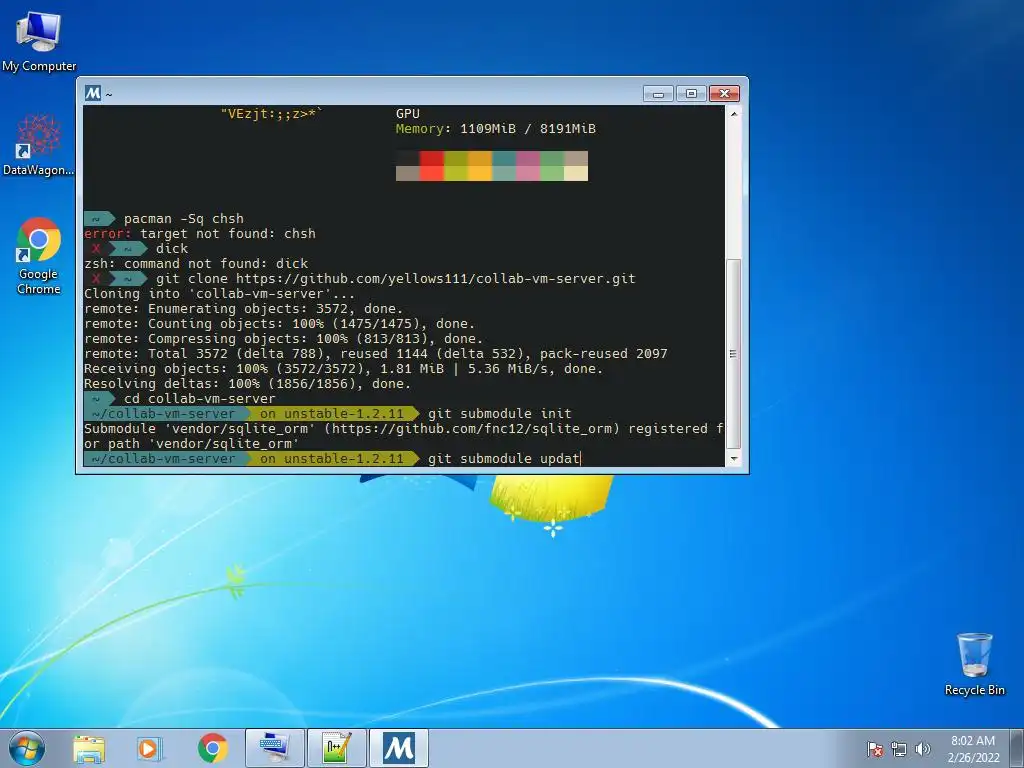Viewport: 1024px width, 768px height.
Task: Click the pink color block in the terminal
Action: click(x=528, y=174)
